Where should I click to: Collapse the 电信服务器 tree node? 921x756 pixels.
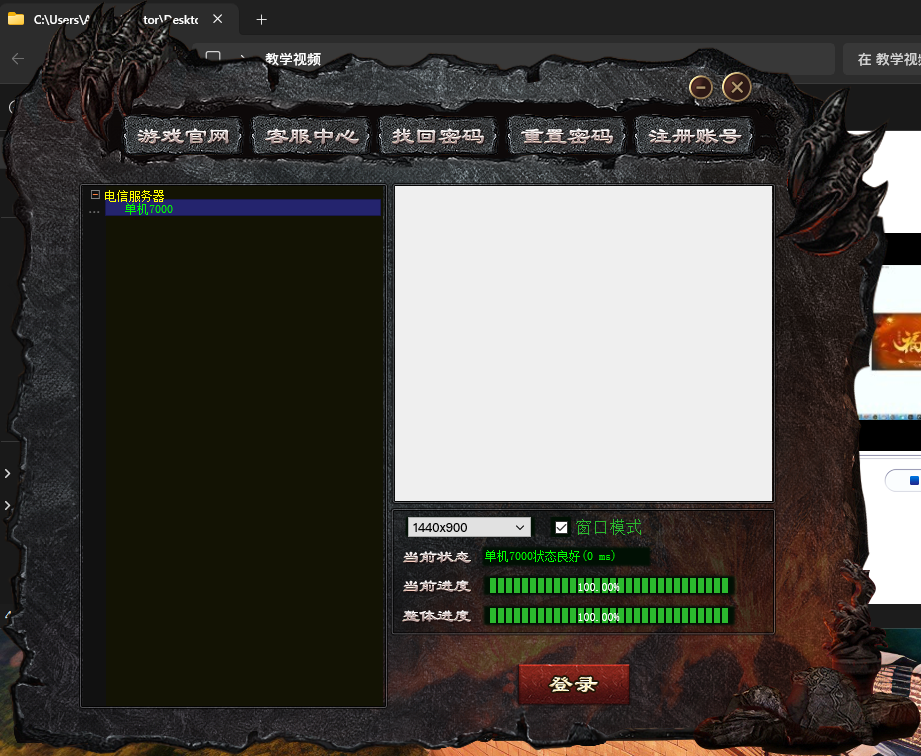(x=95, y=196)
